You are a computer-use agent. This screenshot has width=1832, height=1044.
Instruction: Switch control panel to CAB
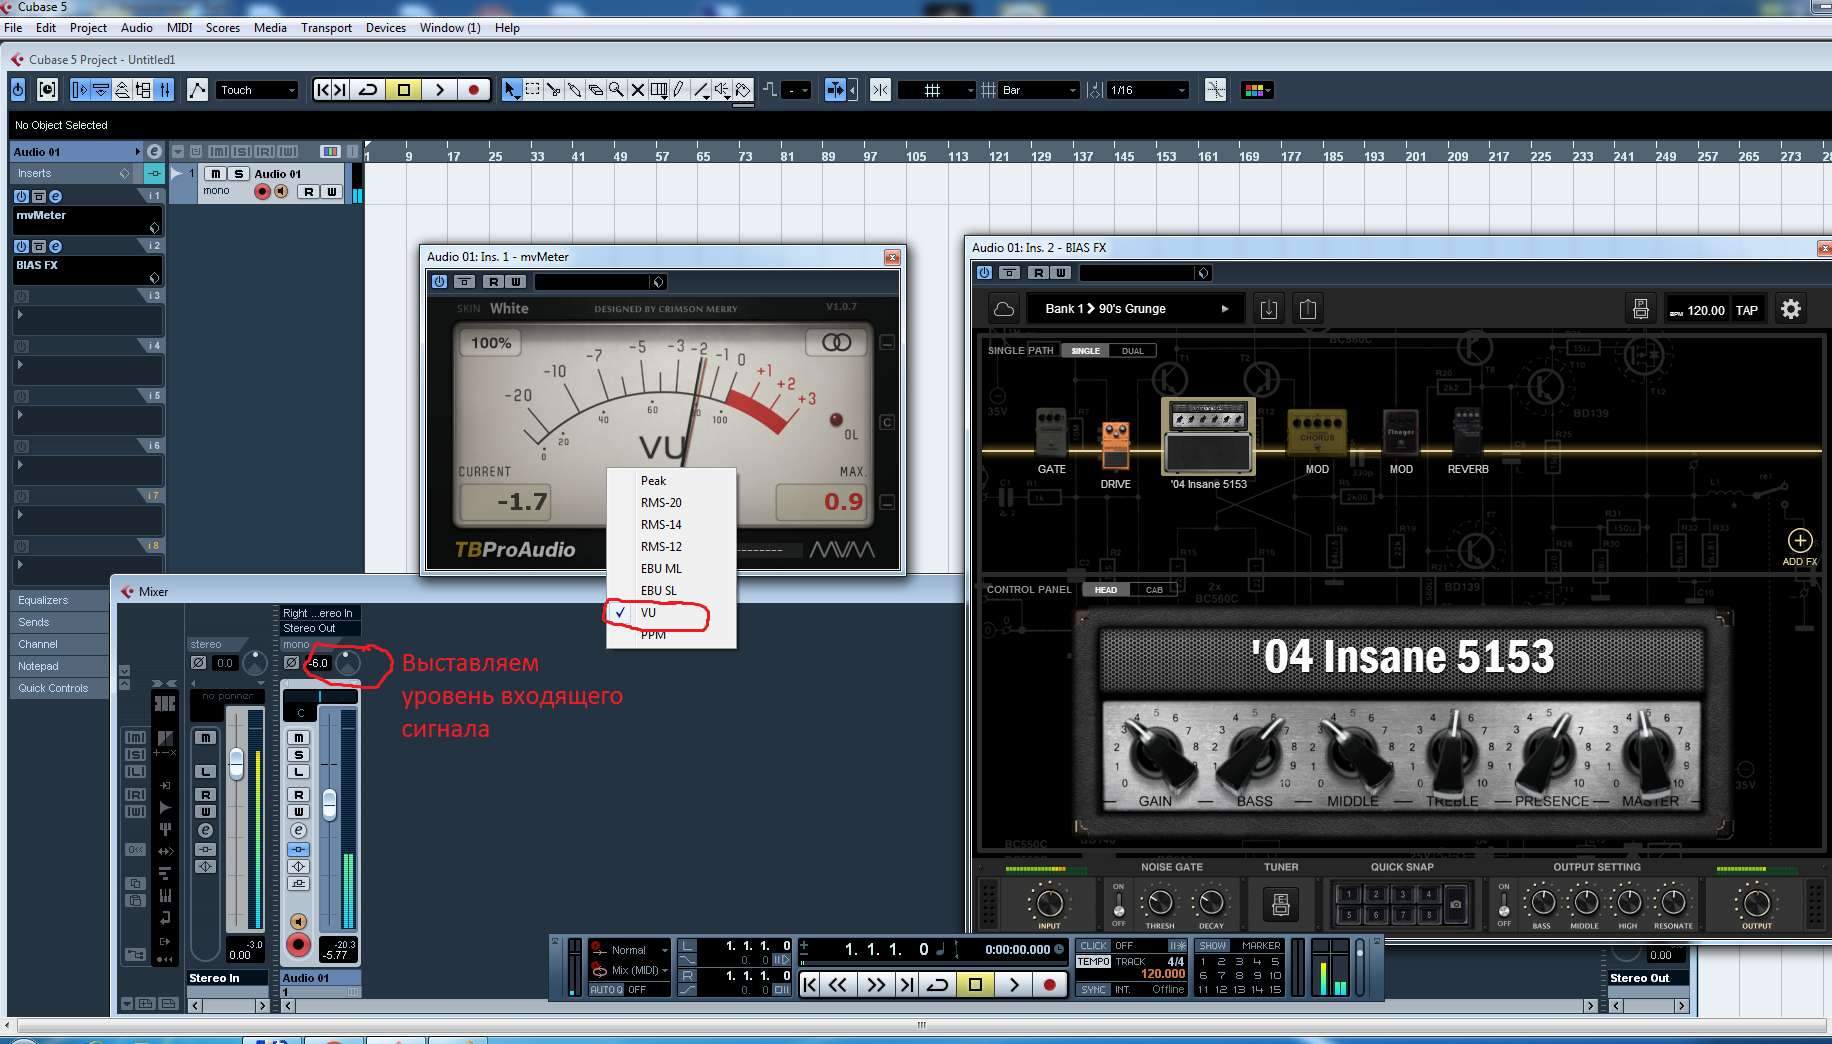tap(1153, 590)
